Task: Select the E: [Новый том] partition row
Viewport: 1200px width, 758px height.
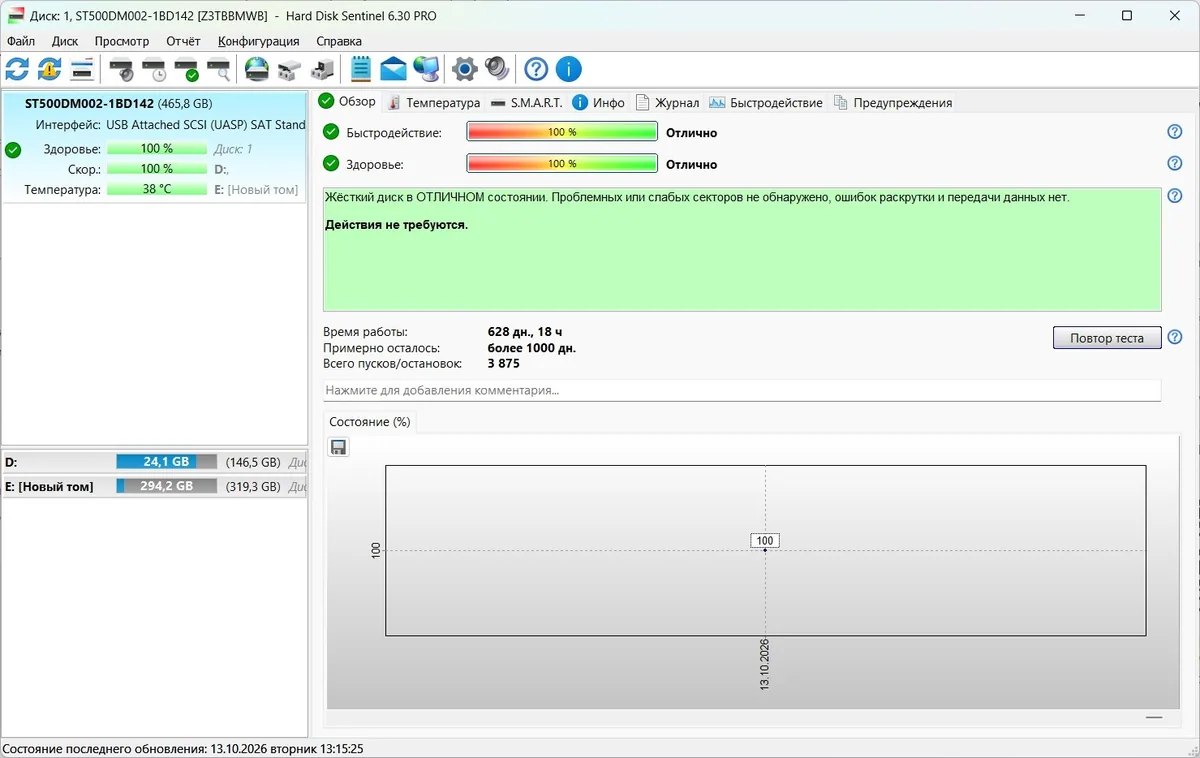Action: pyautogui.click(x=154, y=487)
